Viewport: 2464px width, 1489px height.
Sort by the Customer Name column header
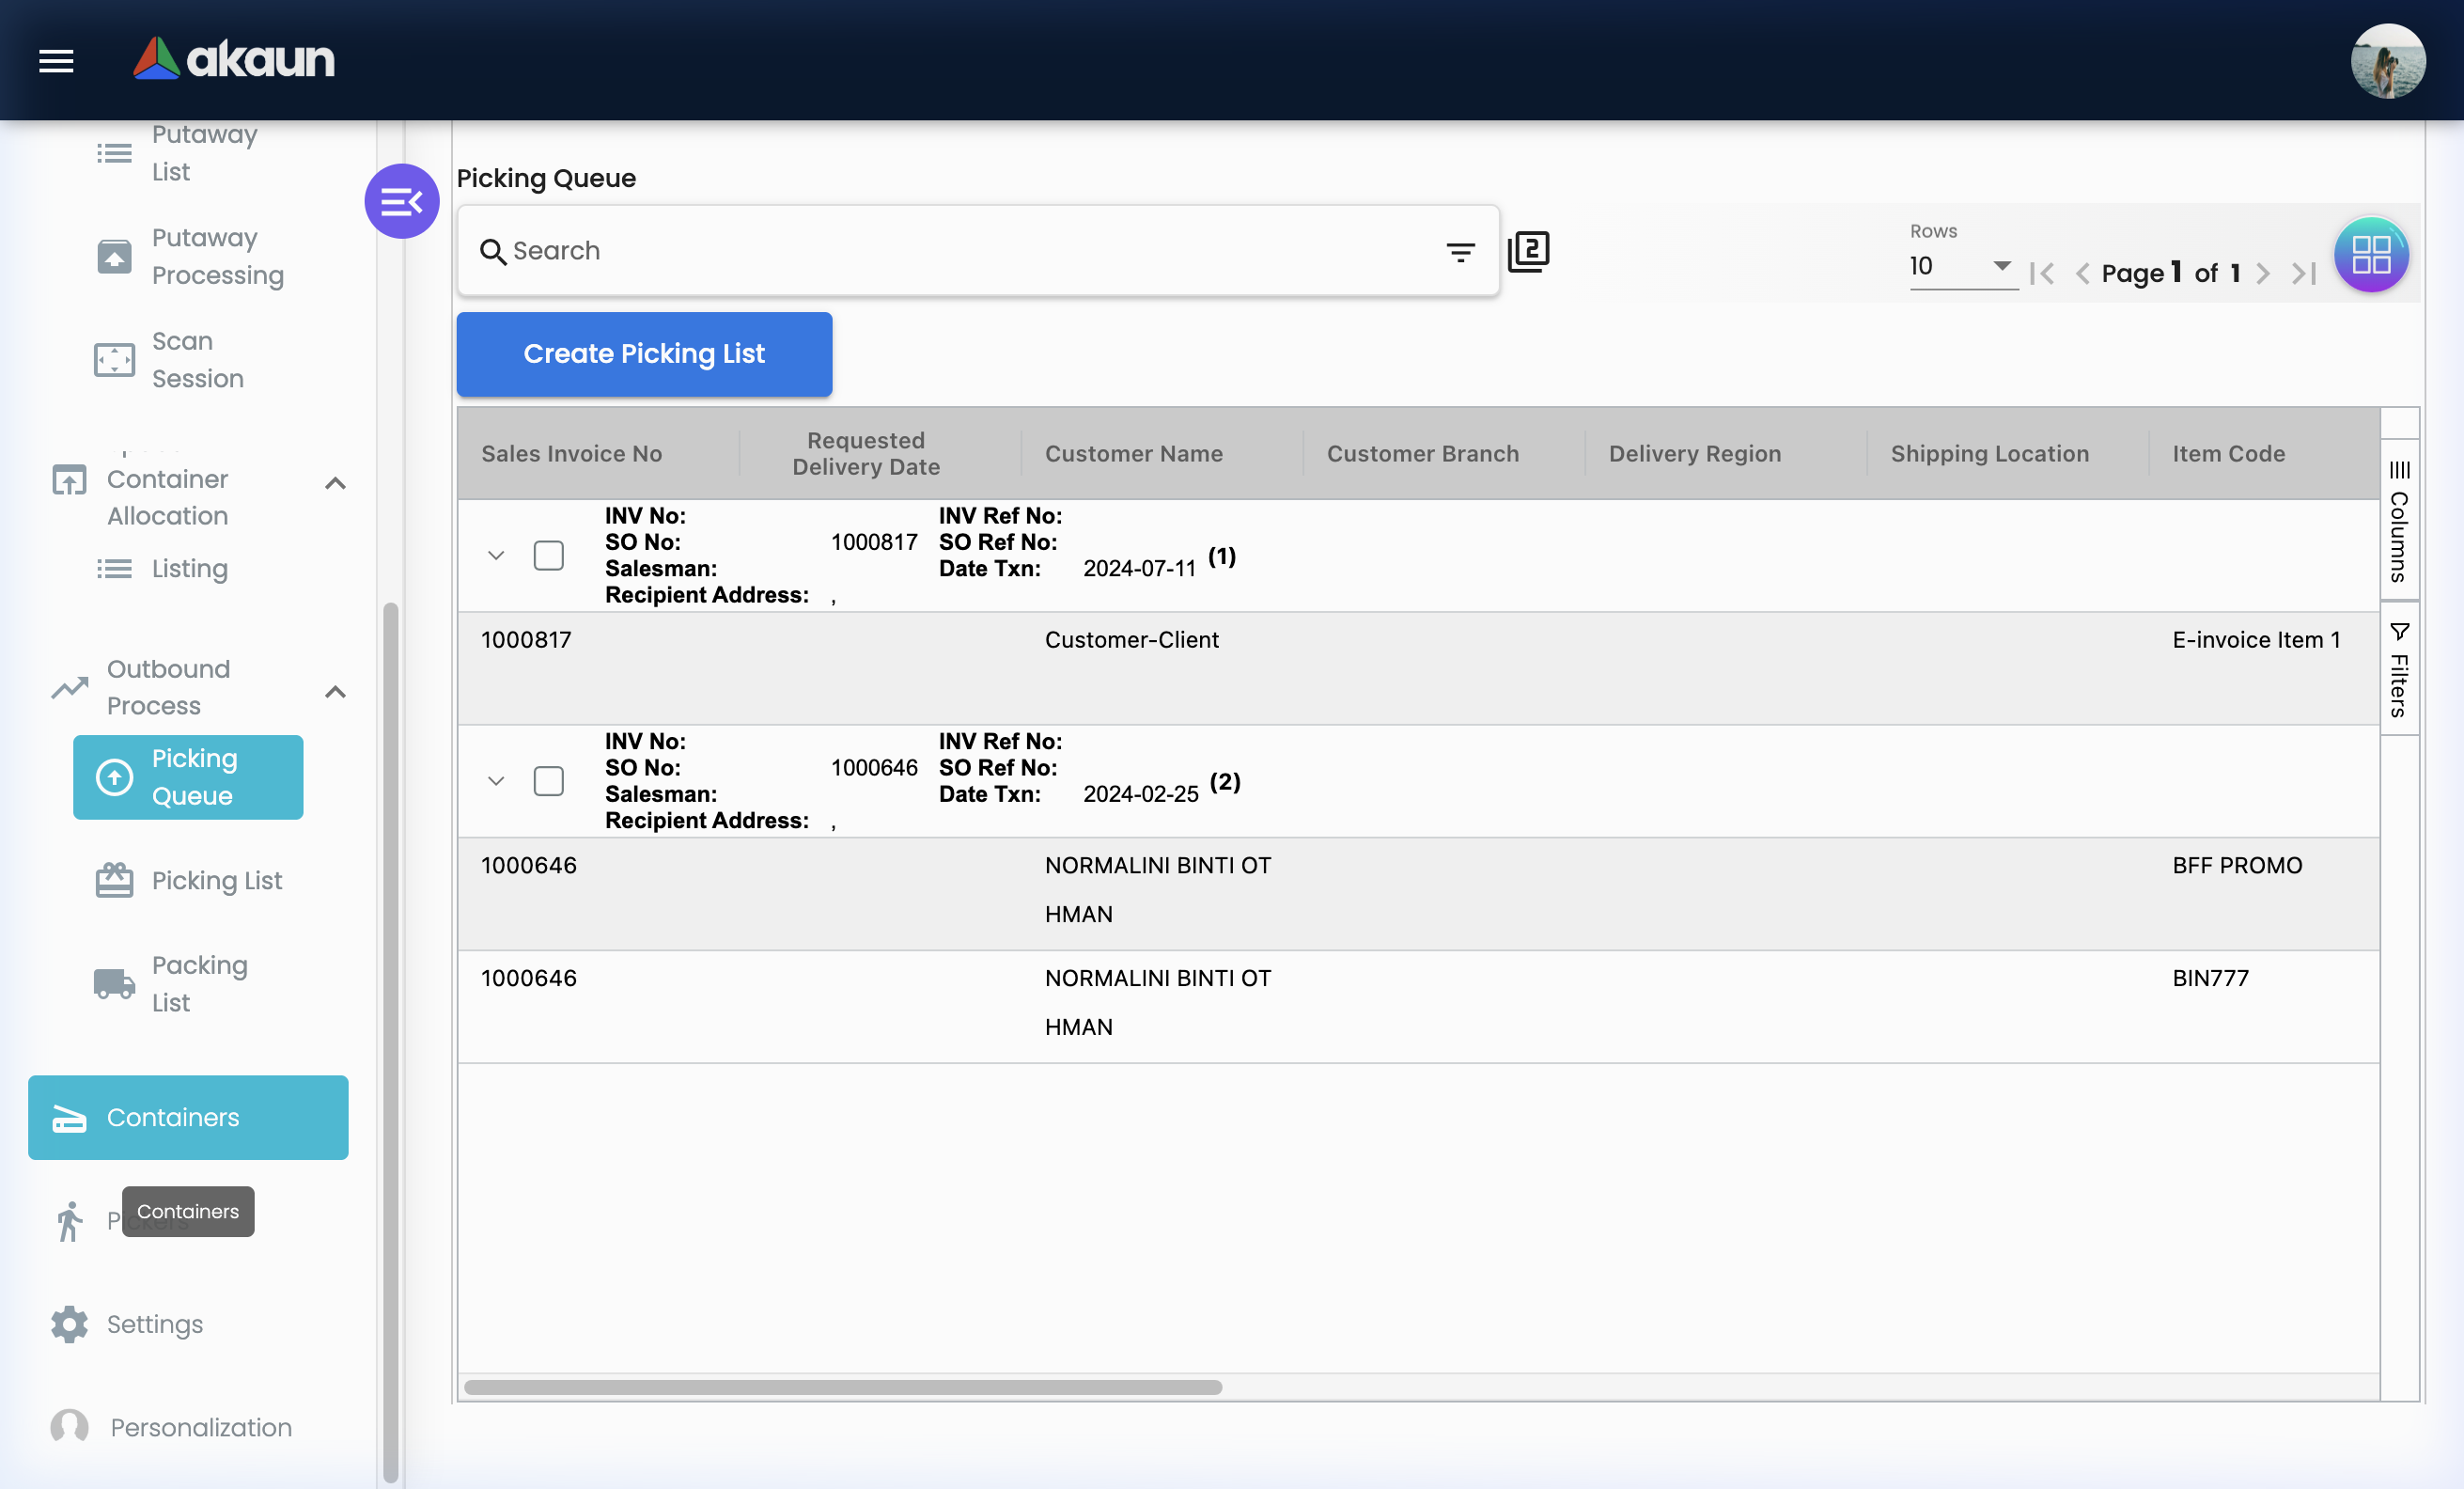(1133, 454)
